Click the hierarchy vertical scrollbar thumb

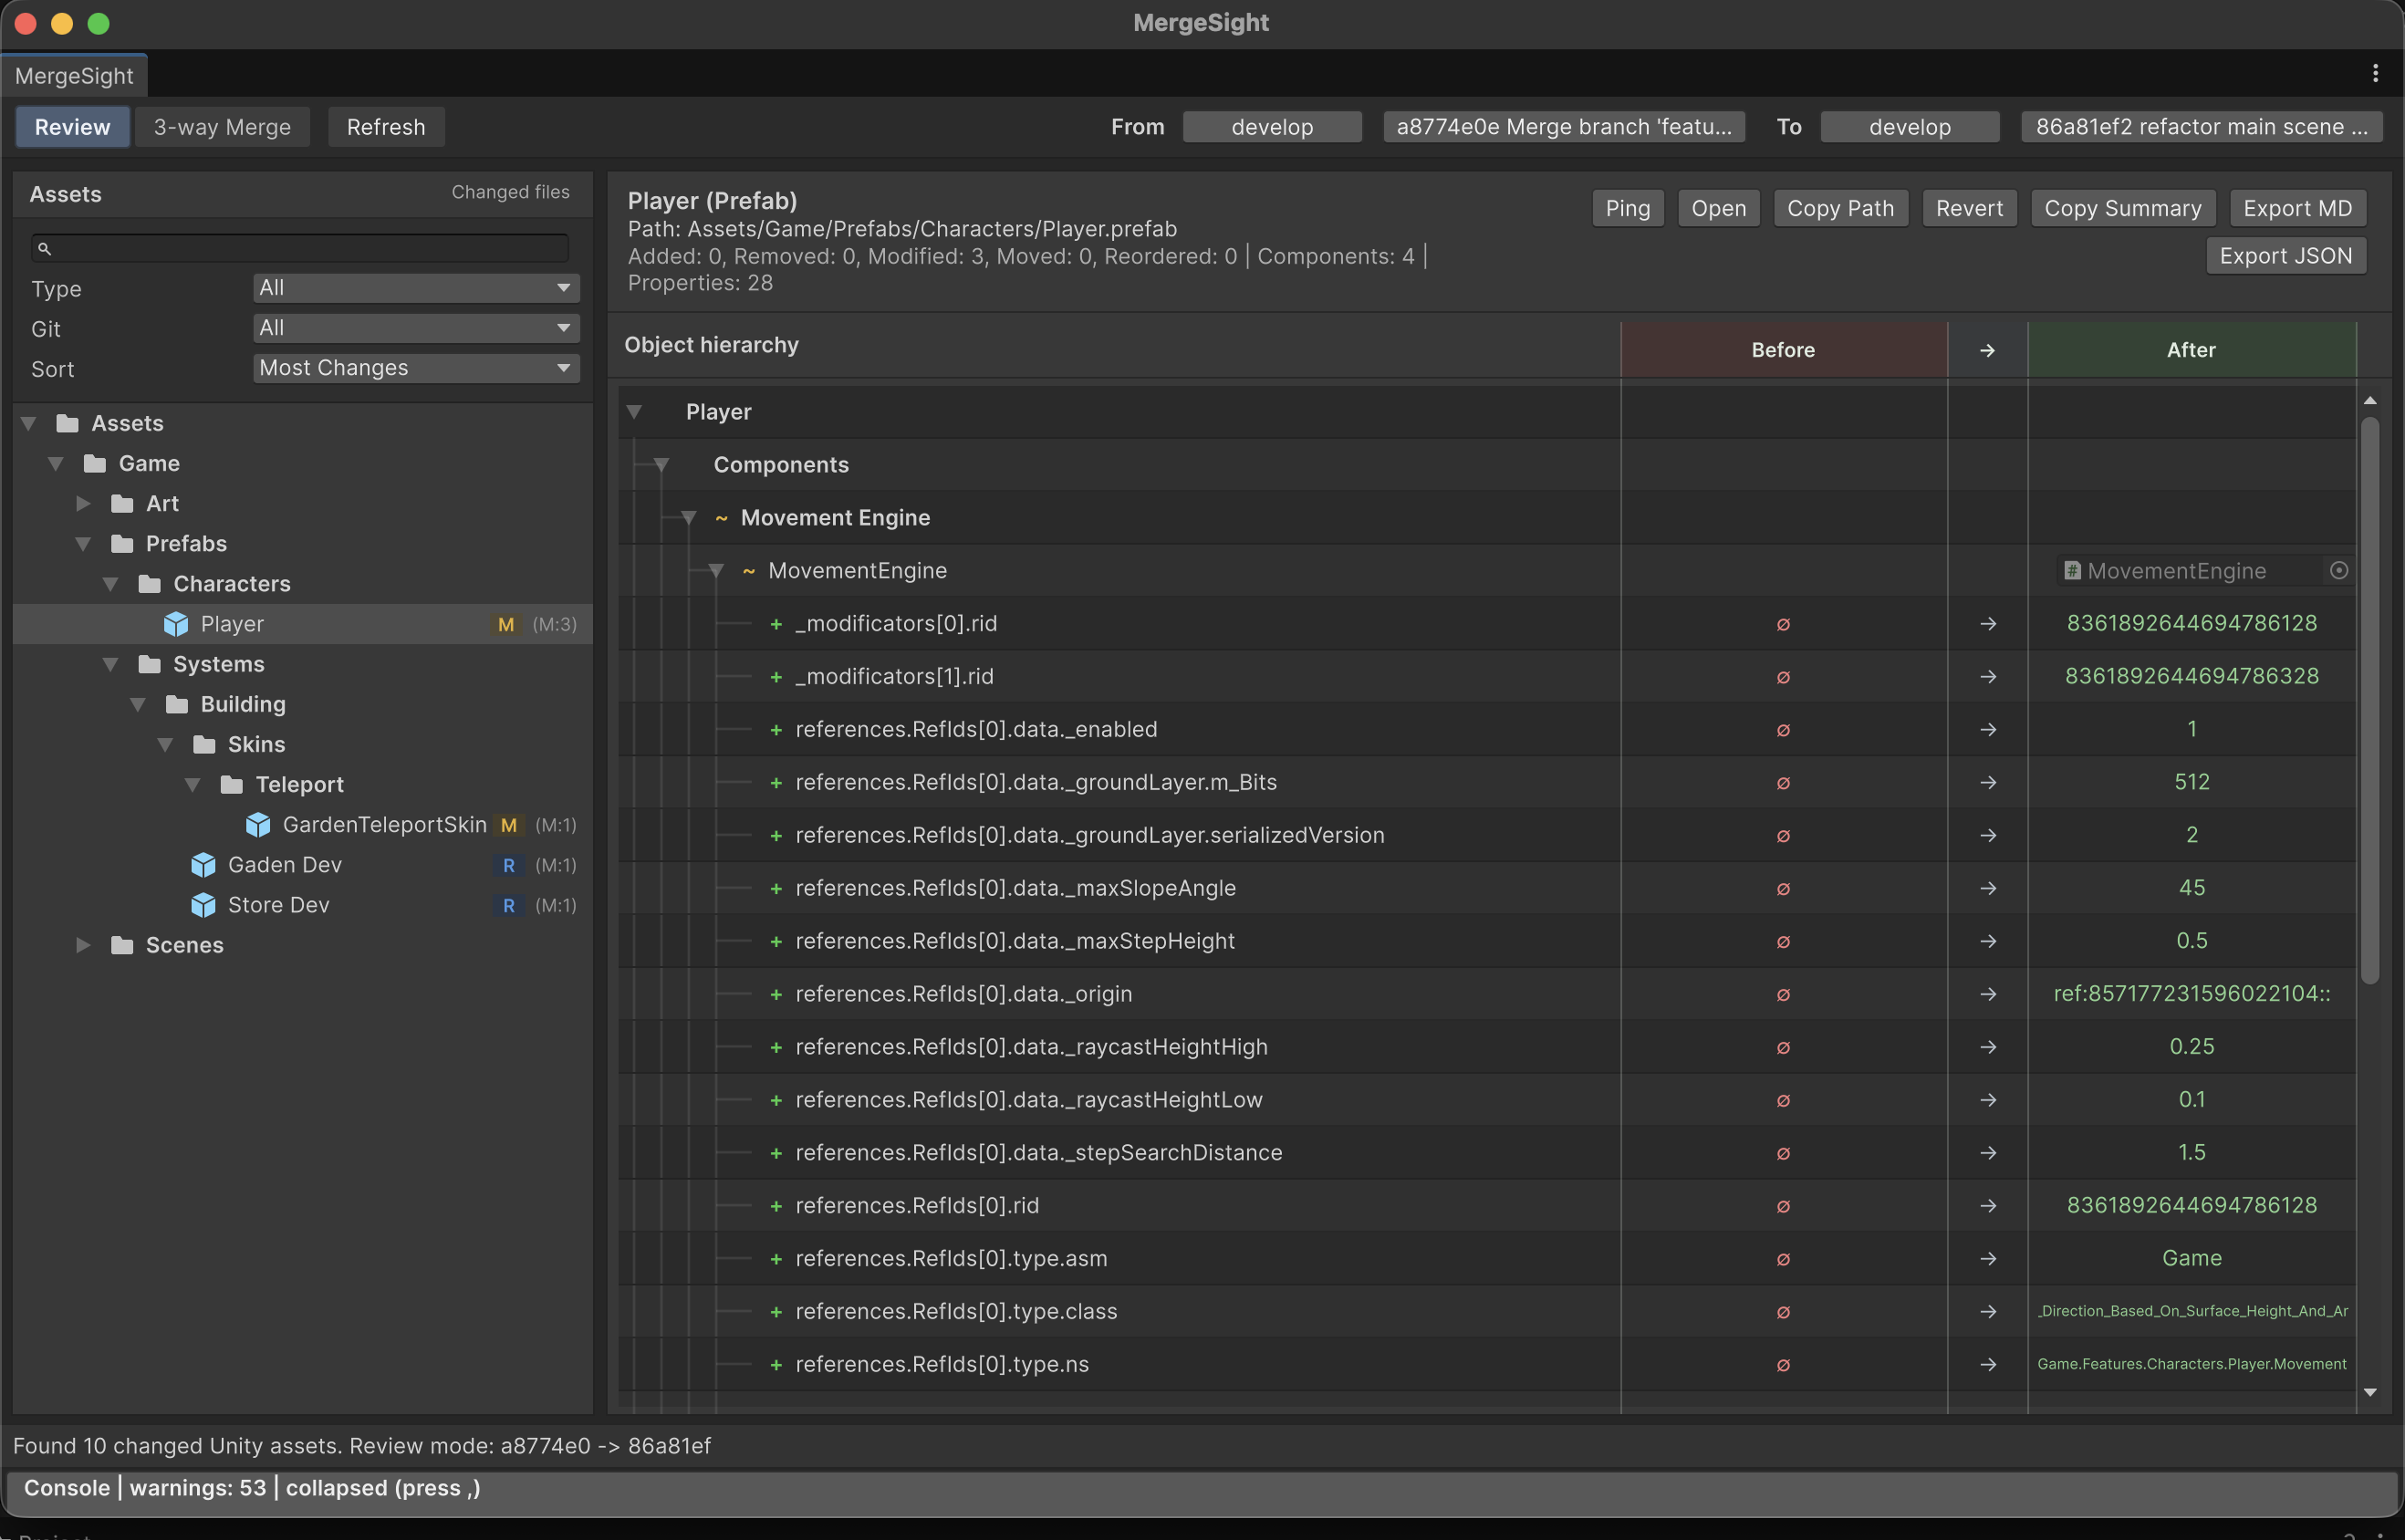click(2370, 700)
